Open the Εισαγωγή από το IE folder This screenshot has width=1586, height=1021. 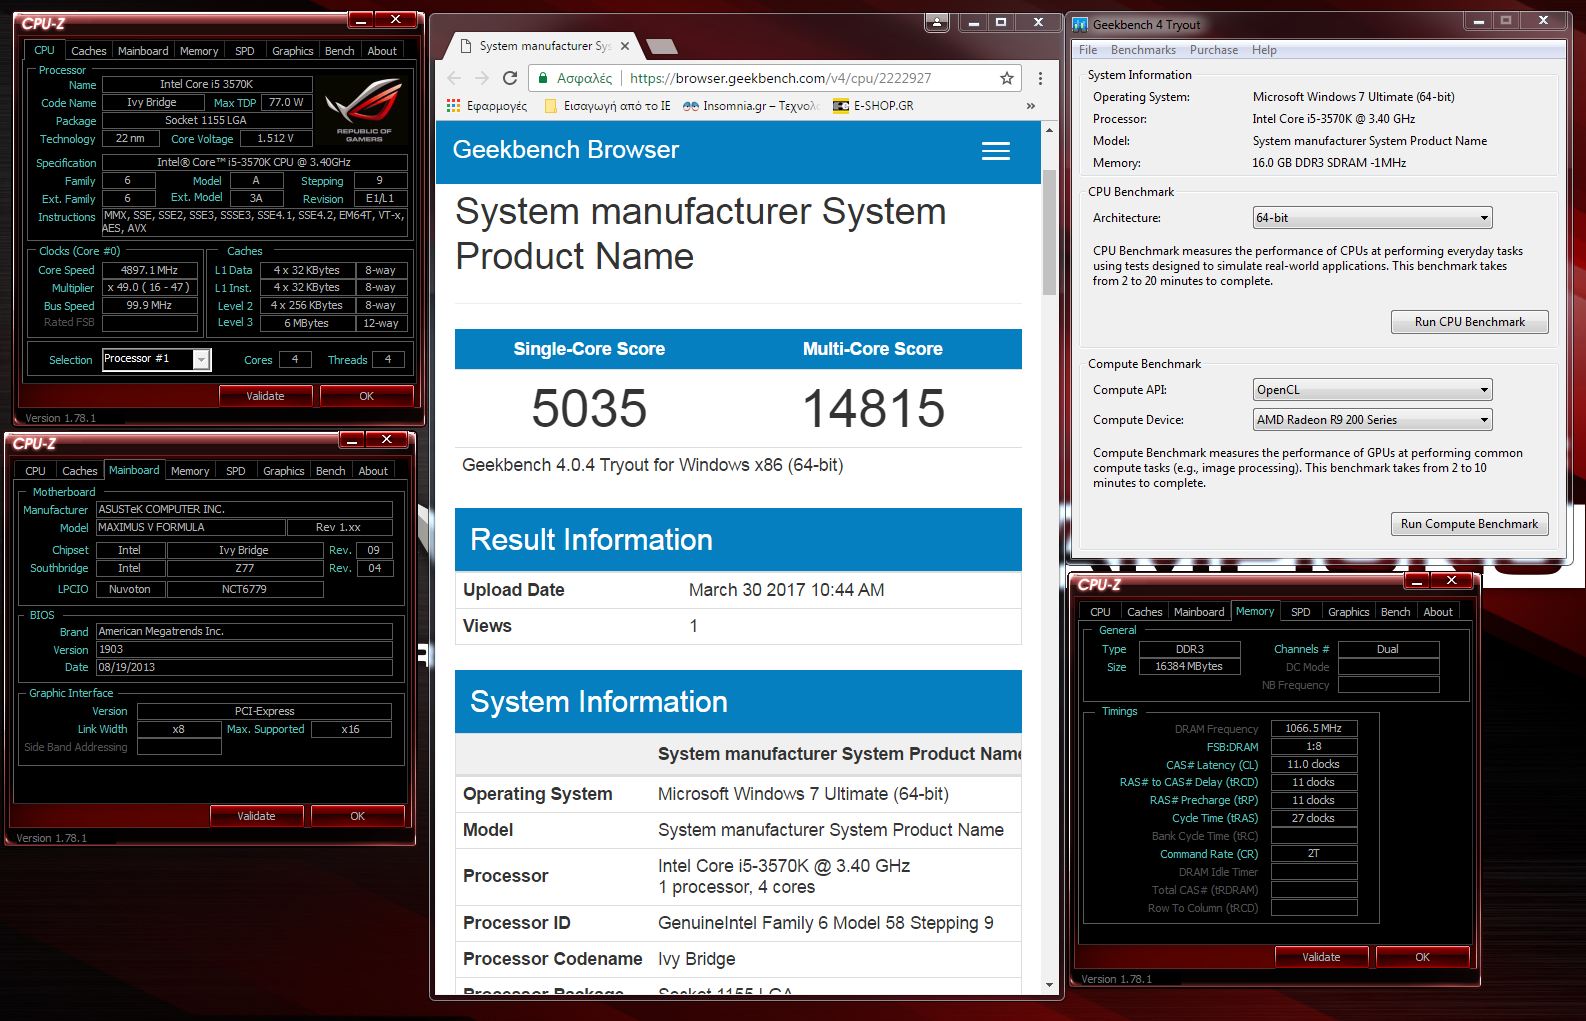click(607, 106)
